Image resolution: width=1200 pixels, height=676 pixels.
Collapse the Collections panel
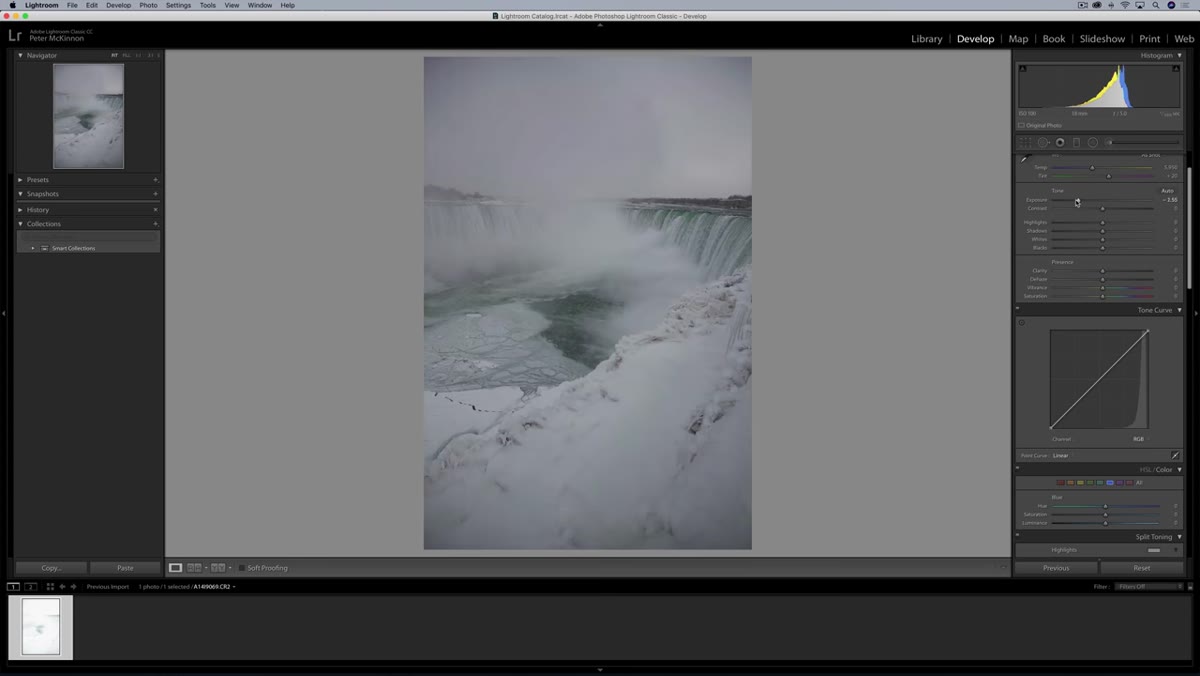pos(20,224)
